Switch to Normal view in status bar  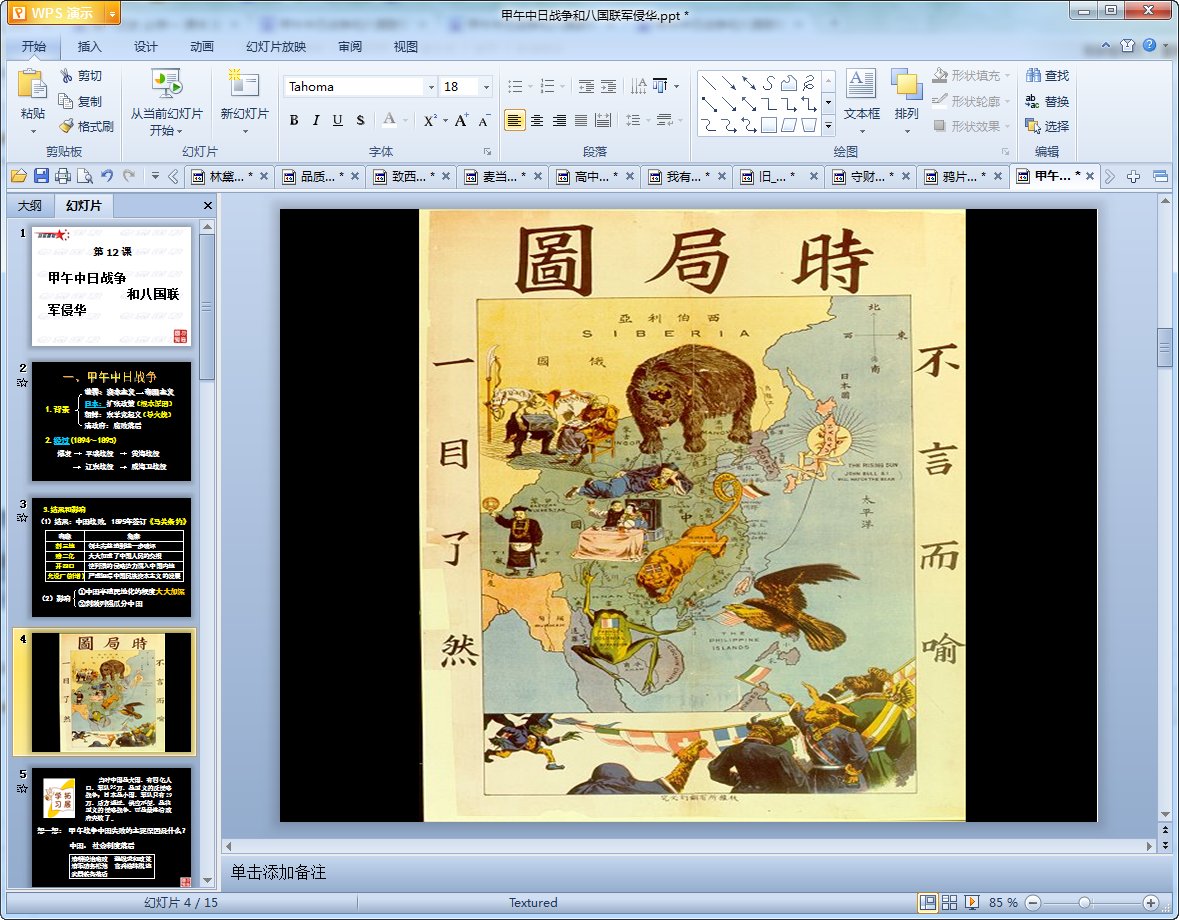[928, 902]
